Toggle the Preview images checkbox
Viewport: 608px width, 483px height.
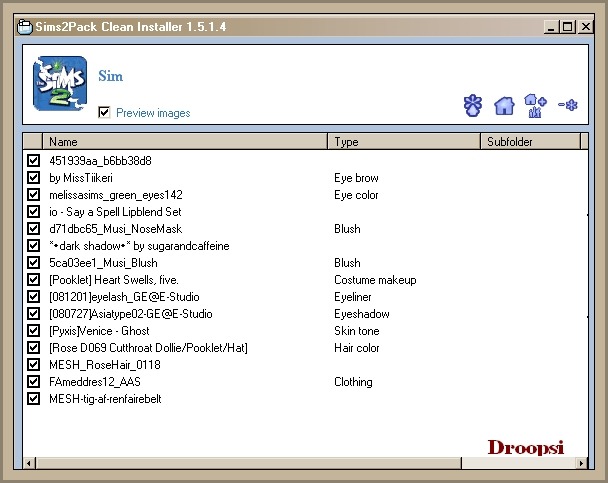pos(104,112)
